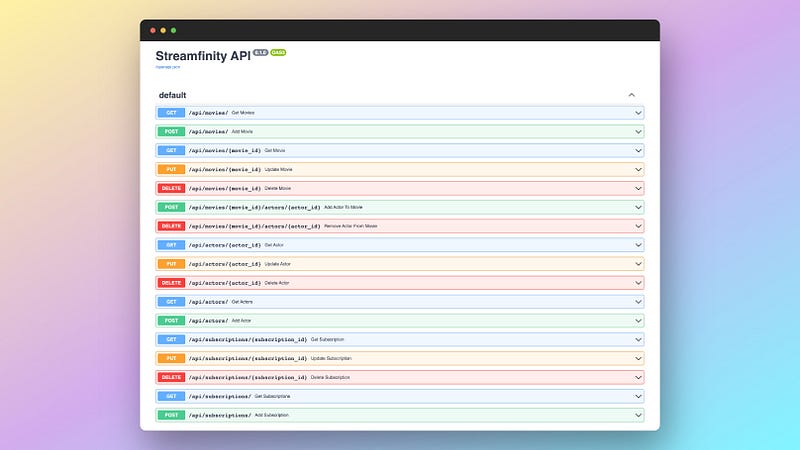Click path /api/actors/{actor_id} in the PUT row
800x450 pixels.
225,264
